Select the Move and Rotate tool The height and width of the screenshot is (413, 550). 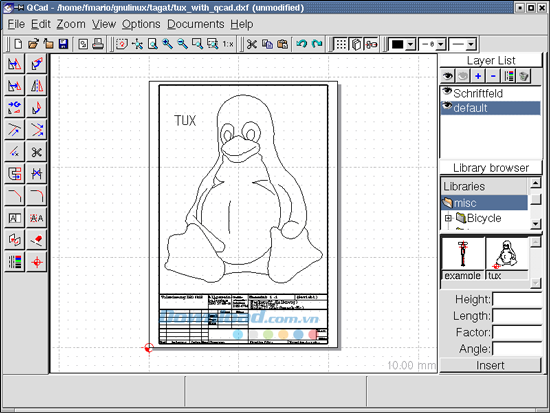tap(14, 107)
